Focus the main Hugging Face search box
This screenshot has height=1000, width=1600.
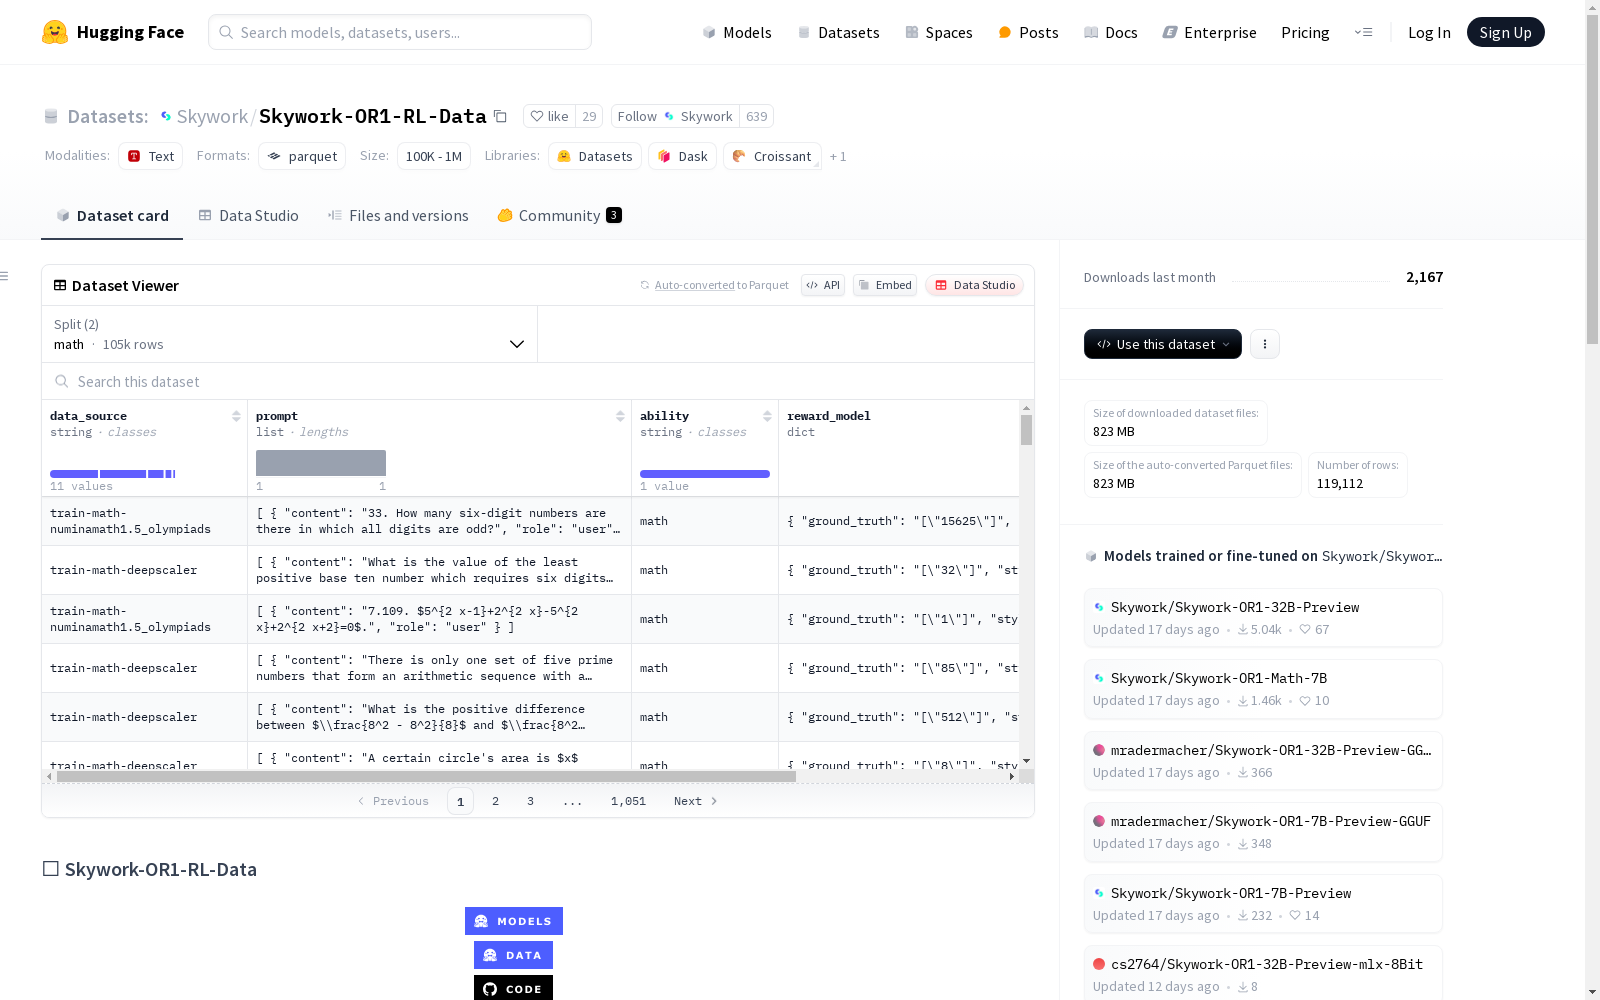pyautogui.click(x=400, y=32)
